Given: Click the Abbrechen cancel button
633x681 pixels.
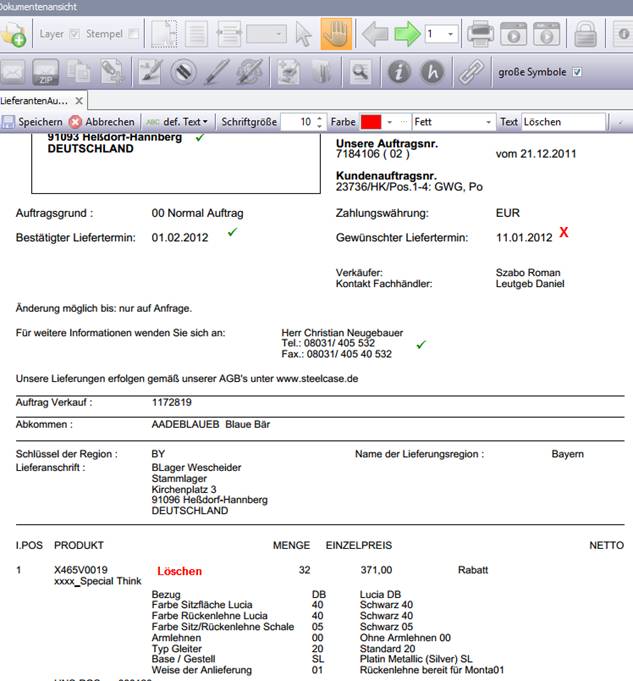Looking at the screenshot, I should click(x=102, y=122).
